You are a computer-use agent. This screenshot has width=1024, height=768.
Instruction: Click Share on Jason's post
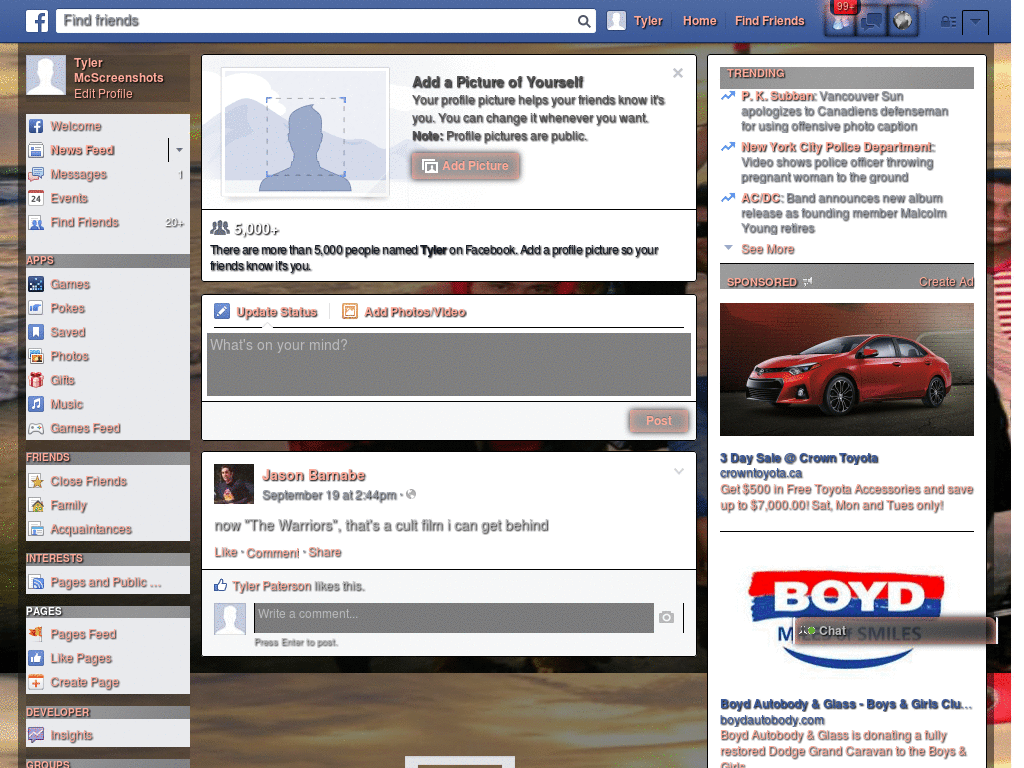(x=325, y=552)
